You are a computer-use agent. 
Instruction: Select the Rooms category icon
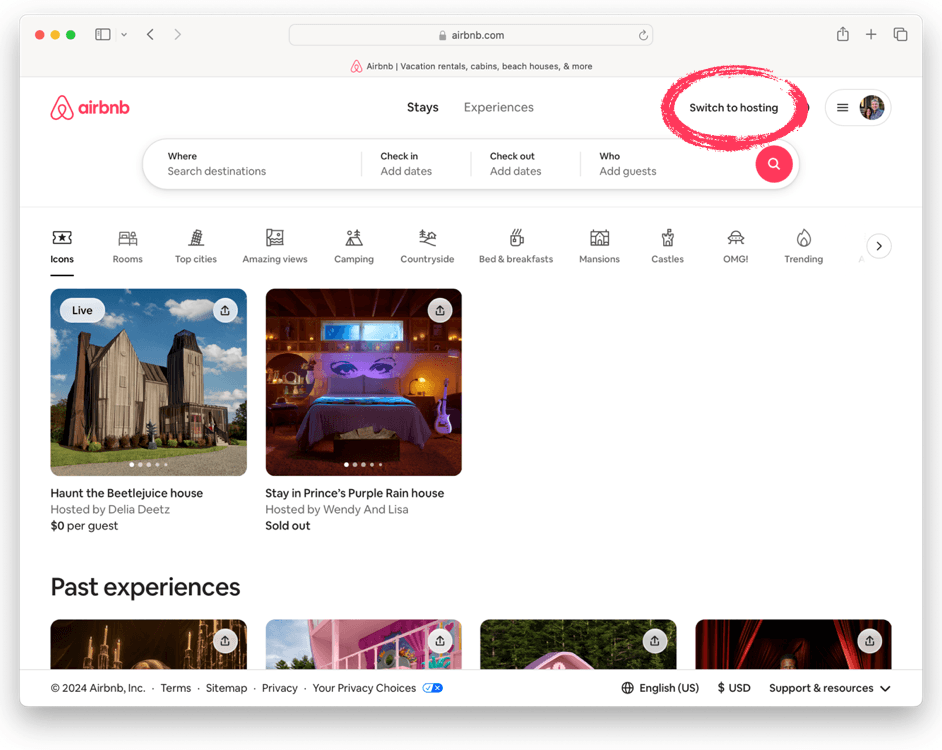point(127,239)
